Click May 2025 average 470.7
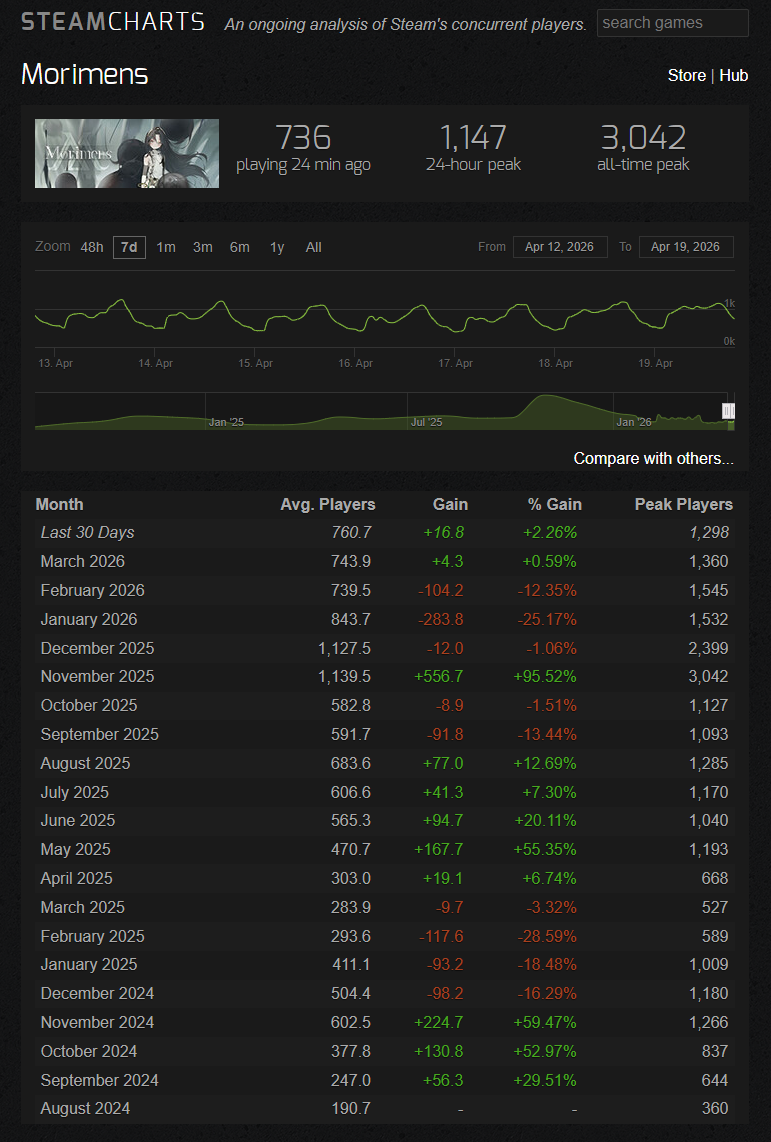Screen dimensions: 771x1142 point(351,849)
